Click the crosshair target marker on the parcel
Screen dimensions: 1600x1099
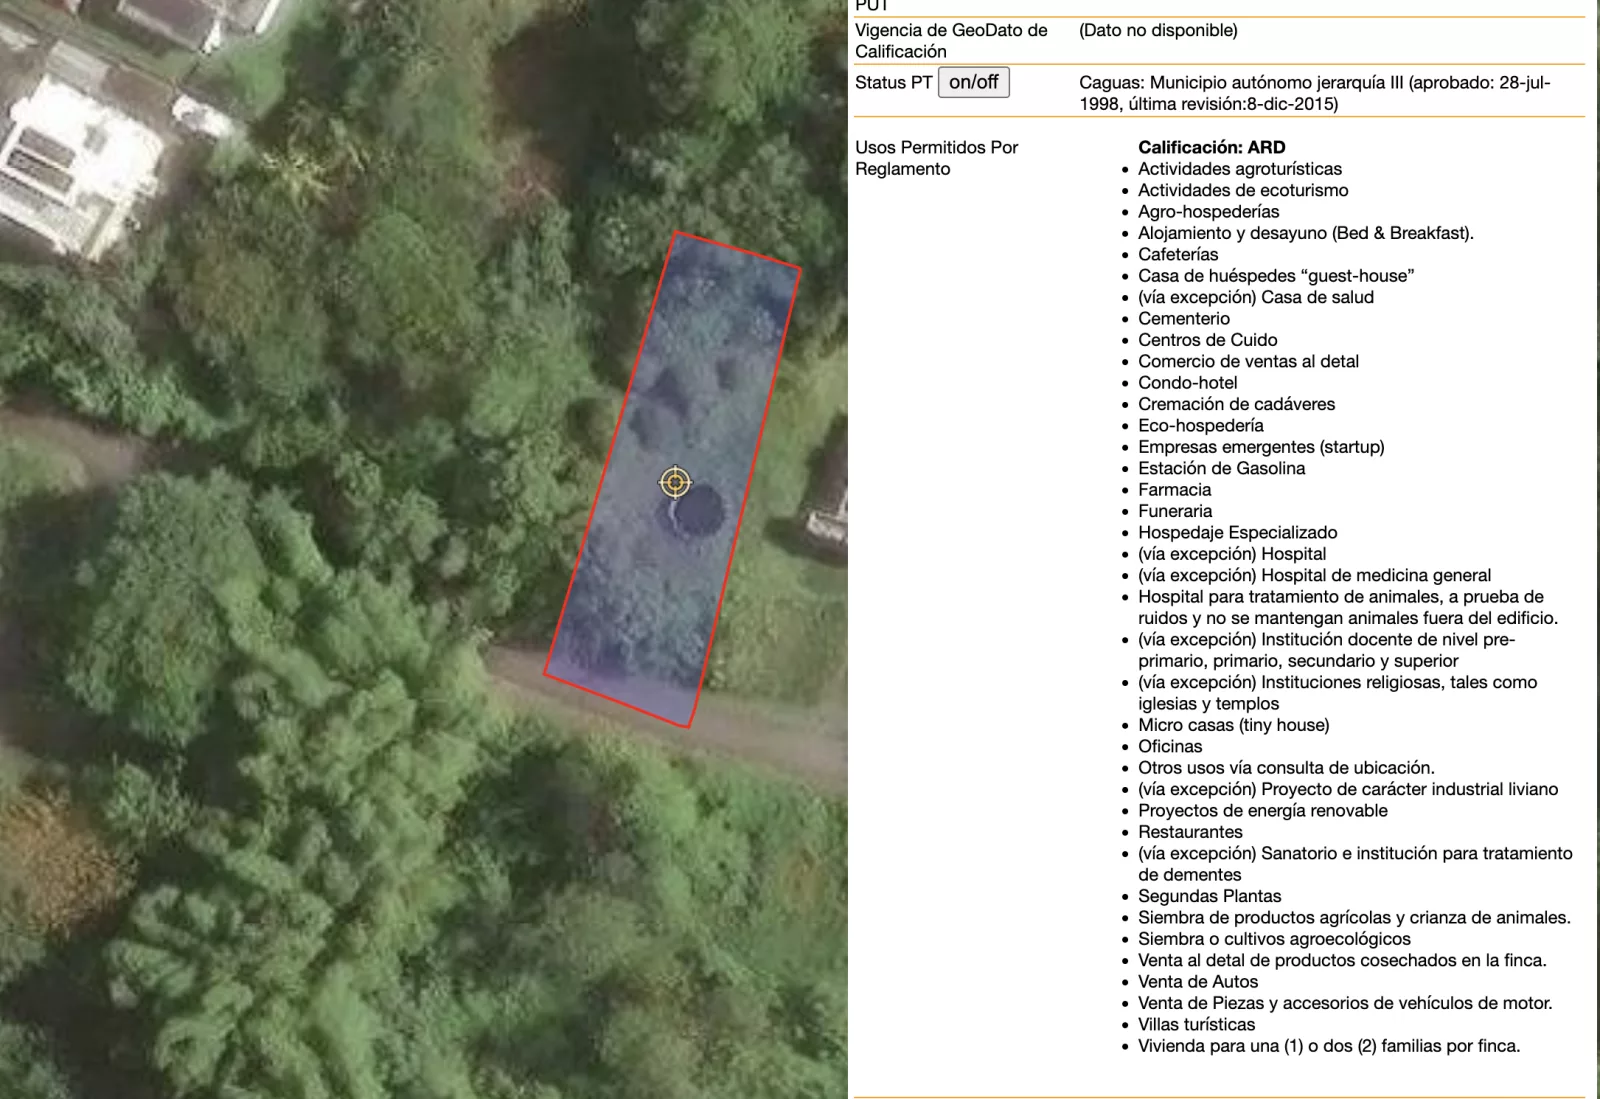[676, 482]
